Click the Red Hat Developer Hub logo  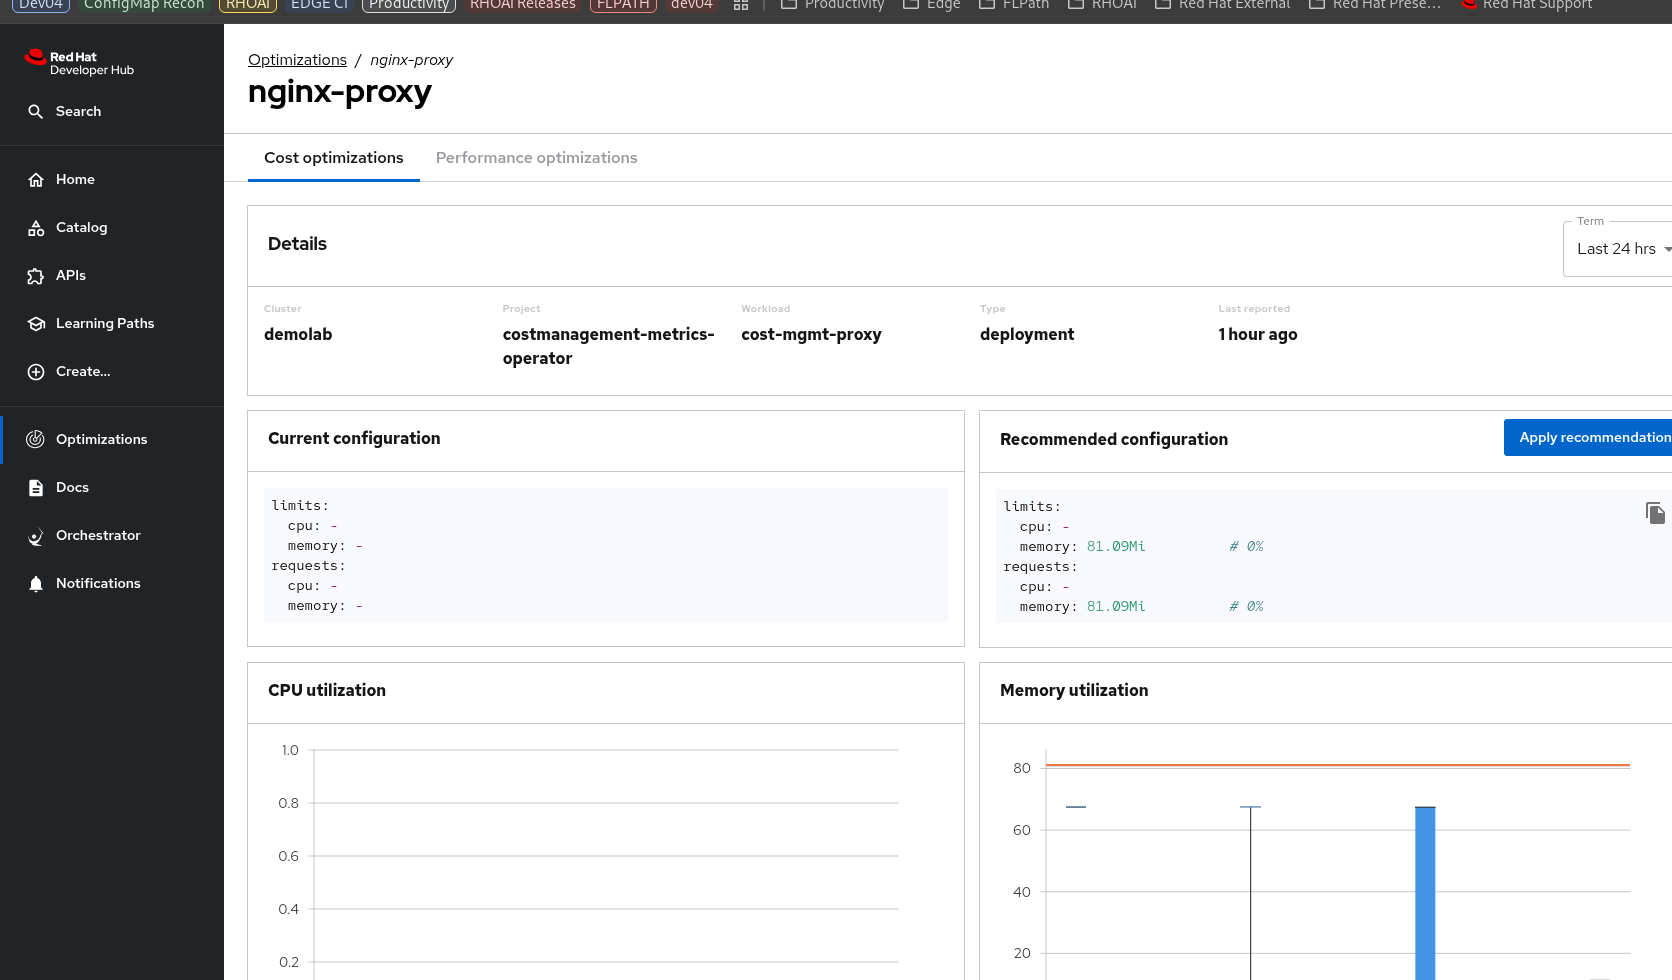click(x=80, y=63)
